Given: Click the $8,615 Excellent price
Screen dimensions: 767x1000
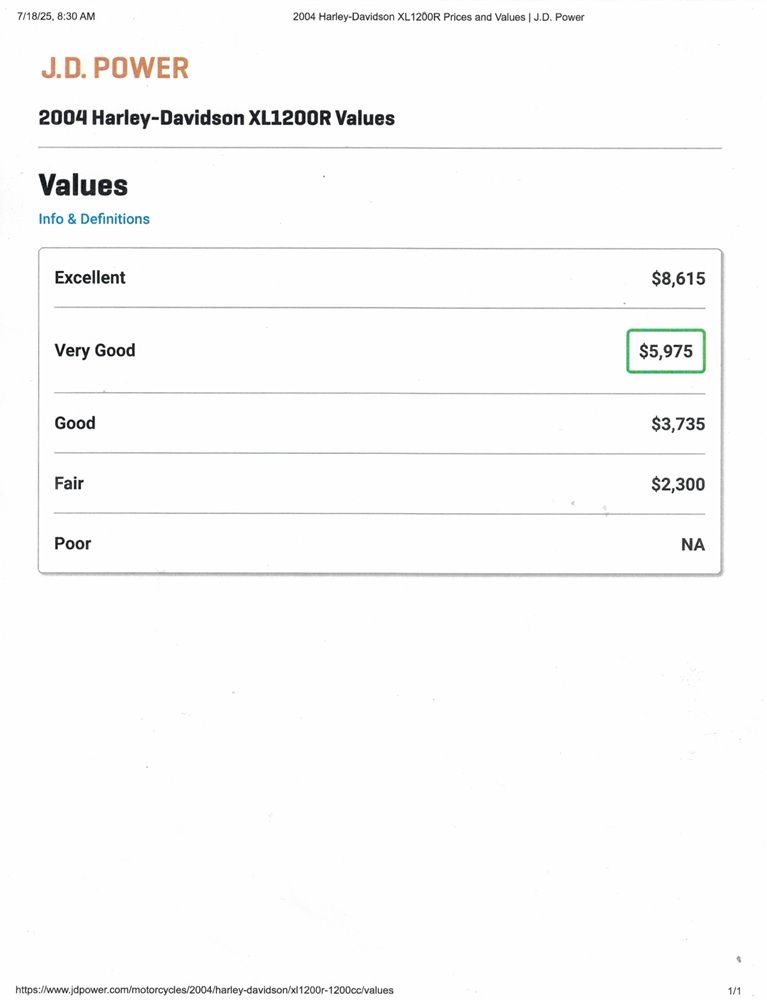Looking at the screenshot, I should tap(678, 279).
